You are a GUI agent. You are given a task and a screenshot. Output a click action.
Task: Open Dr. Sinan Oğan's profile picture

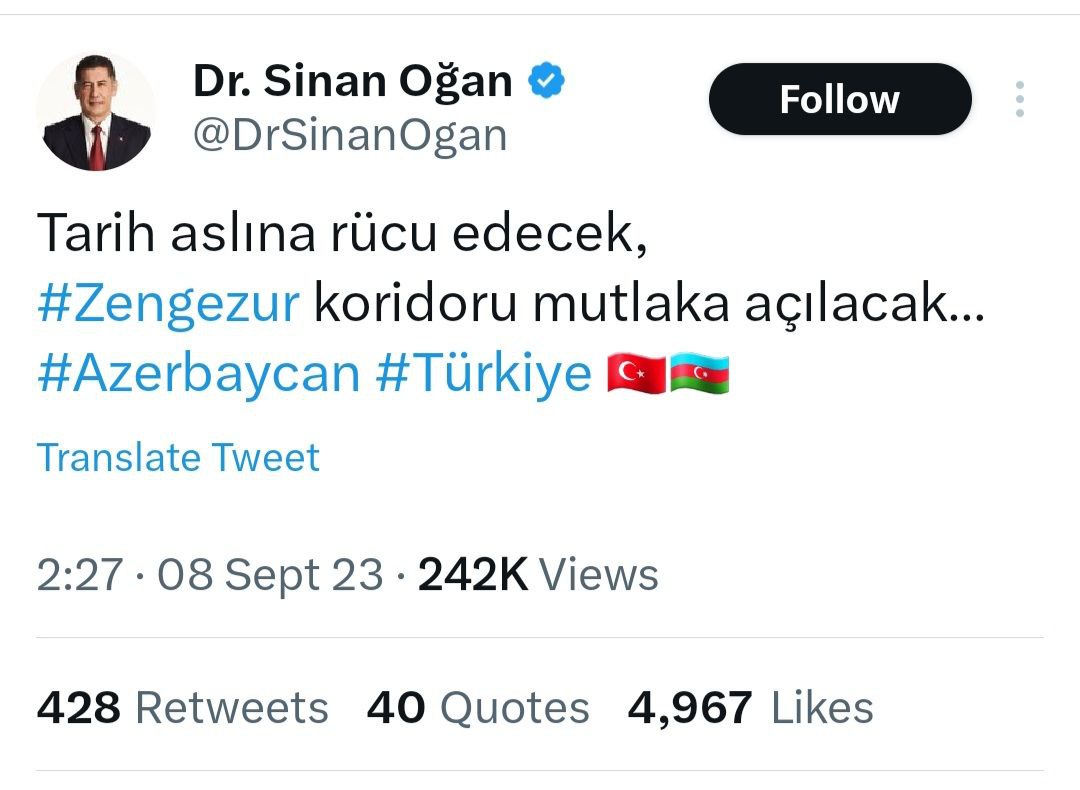96,112
